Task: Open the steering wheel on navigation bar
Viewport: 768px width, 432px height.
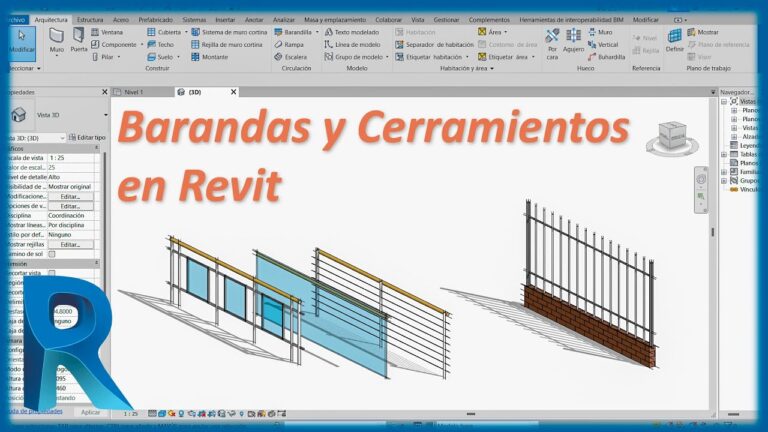Action: [701, 179]
